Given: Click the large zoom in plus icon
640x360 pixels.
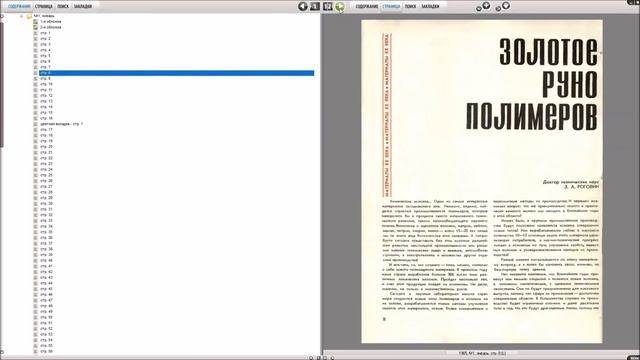Looking at the screenshot, I should coord(486,5).
